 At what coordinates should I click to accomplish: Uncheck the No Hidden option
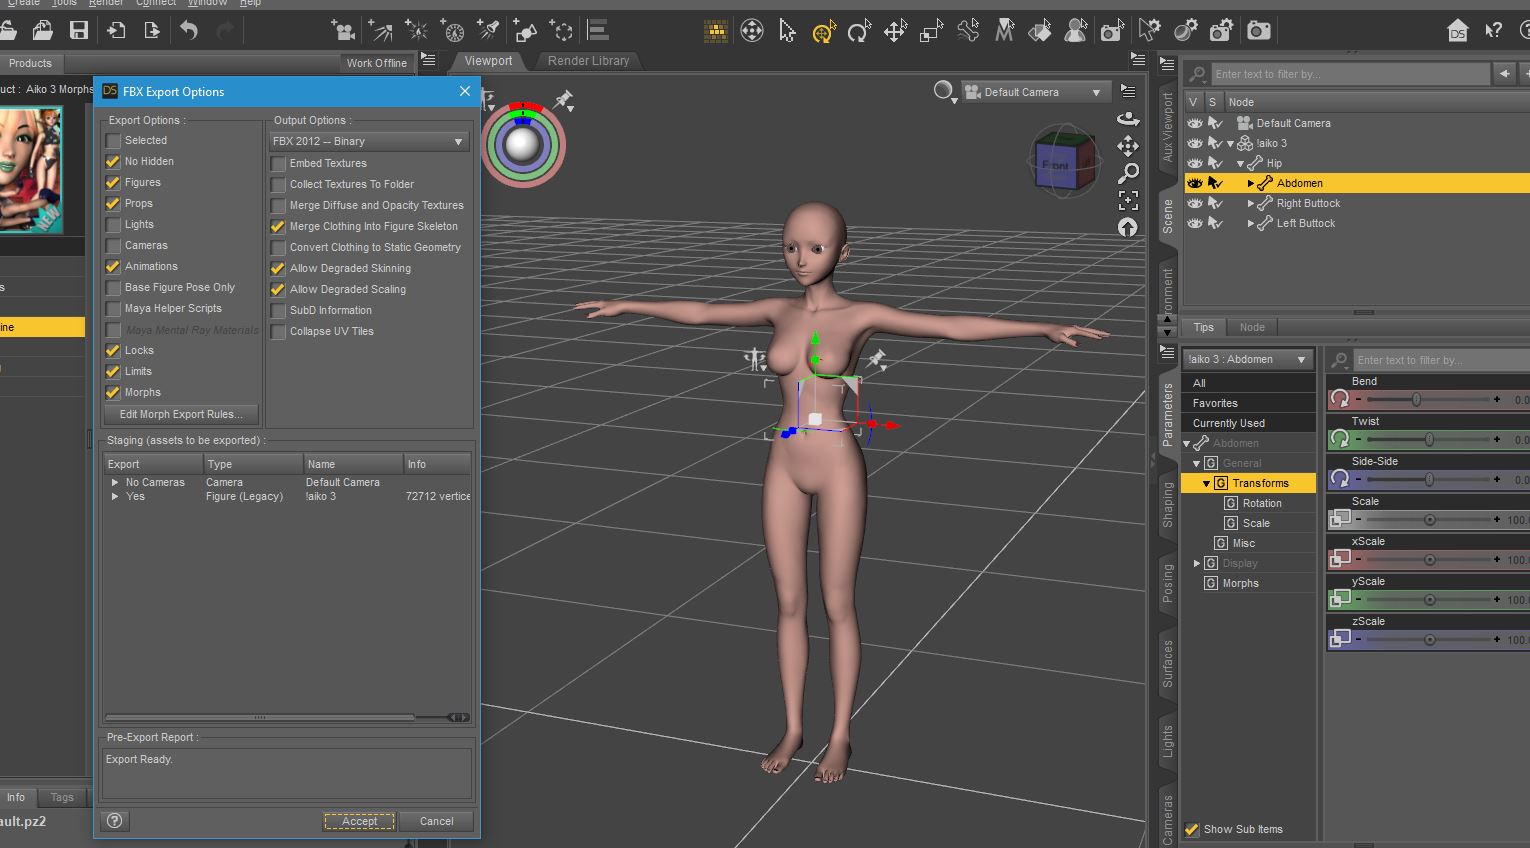point(113,162)
